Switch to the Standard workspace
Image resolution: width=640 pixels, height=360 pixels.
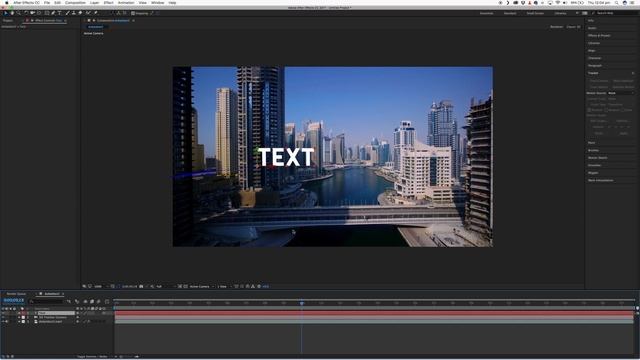pos(510,13)
